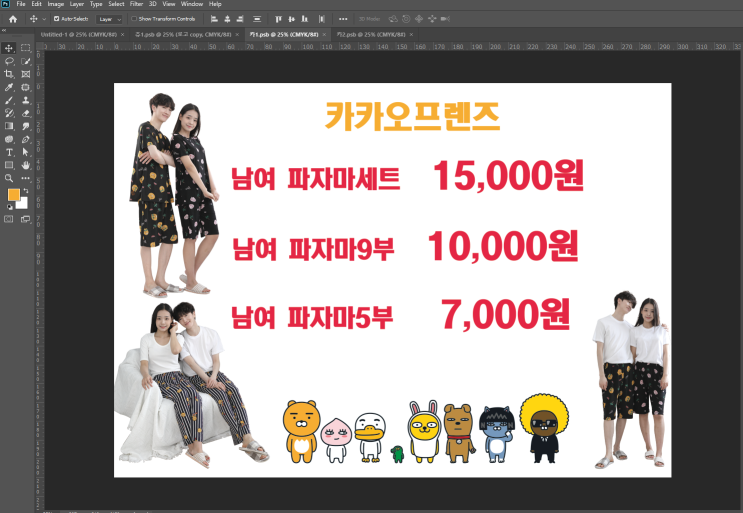Open the File menu
This screenshot has width=743, height=513.
[x=21, y=4]
